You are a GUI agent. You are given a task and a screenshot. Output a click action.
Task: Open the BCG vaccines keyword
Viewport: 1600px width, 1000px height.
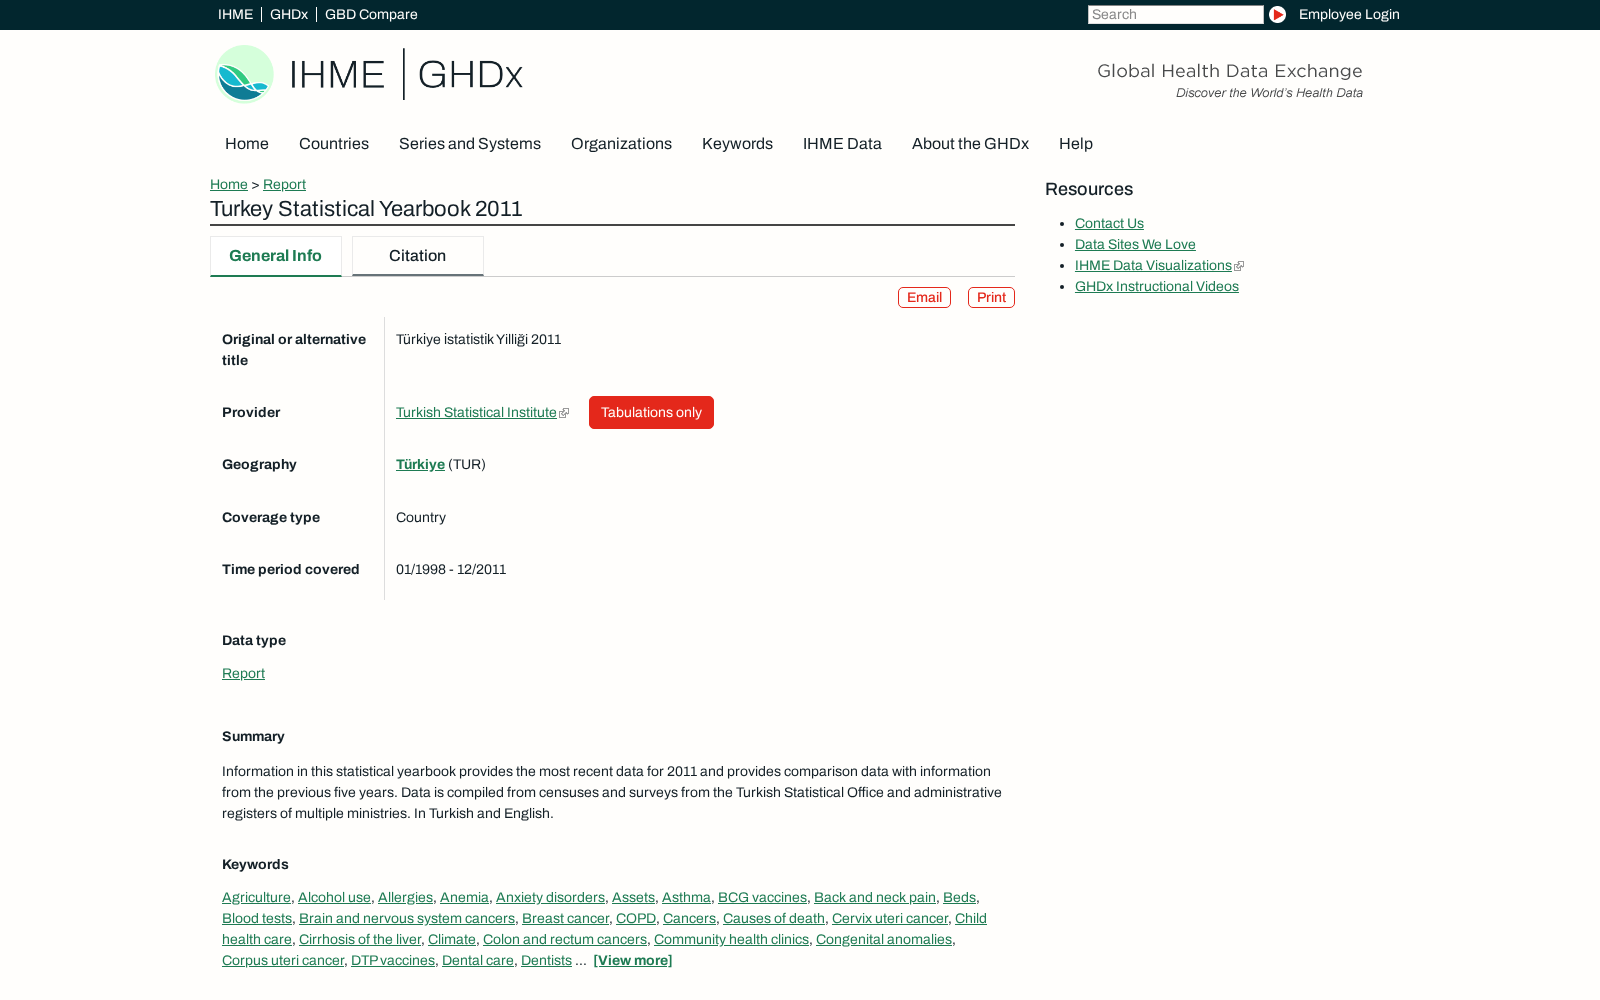click(x=762, y=898)
